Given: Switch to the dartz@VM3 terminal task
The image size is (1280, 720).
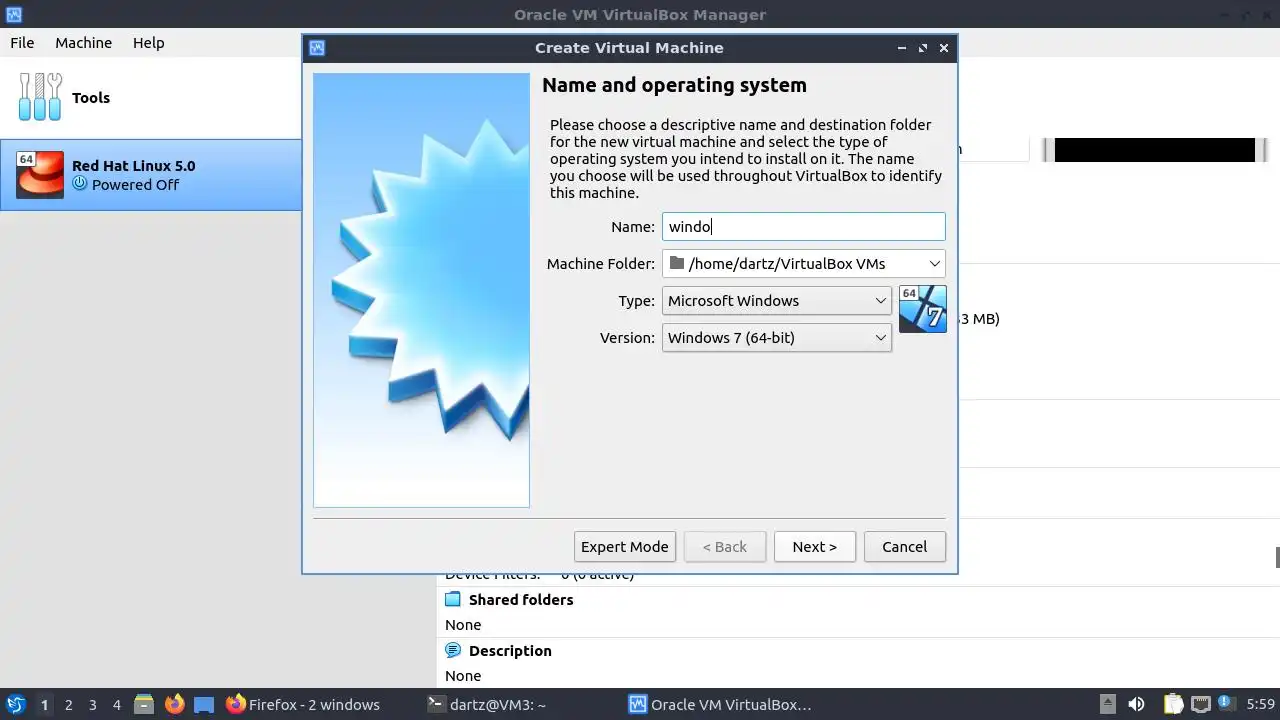Looking at the screenshot, I should [x=487, y=704].
